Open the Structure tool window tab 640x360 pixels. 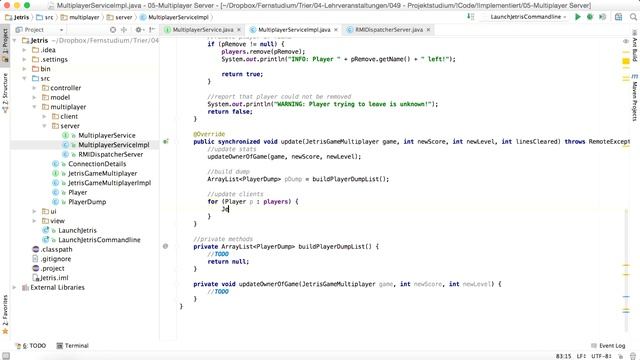pyautogui.click(x=5, y=92)
